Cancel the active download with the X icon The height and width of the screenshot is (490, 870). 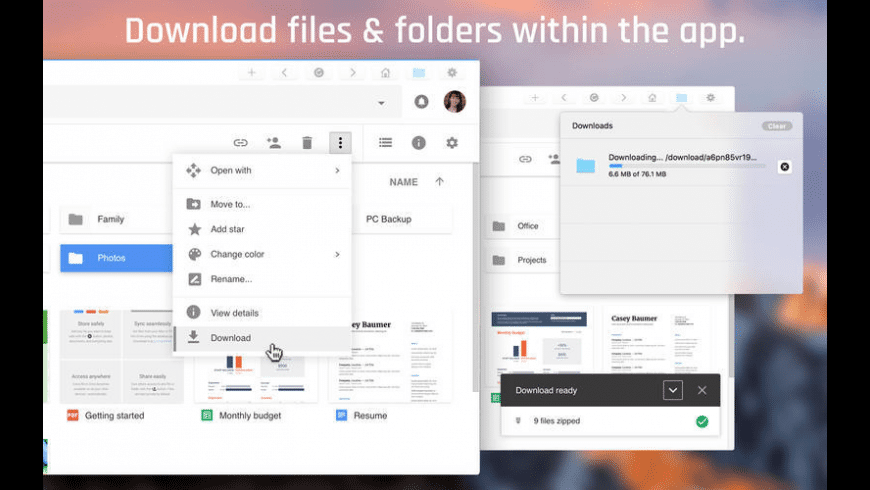785,166
